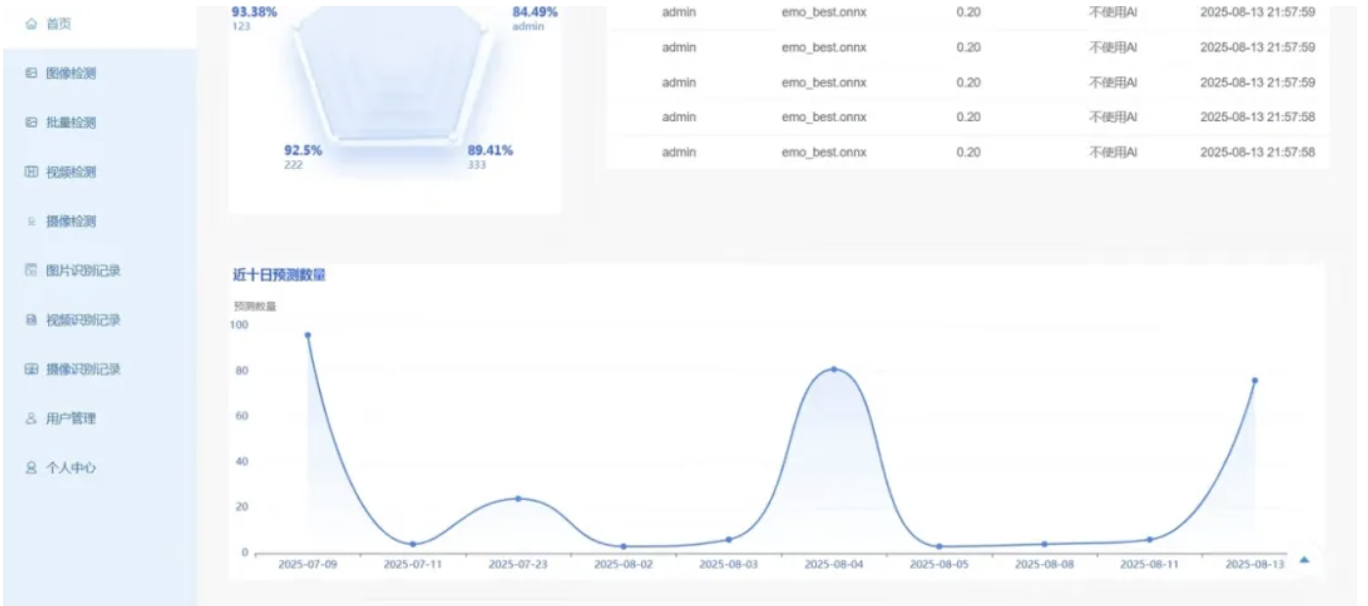Click the 2025-08-02 x-axis label

point(623,564)
